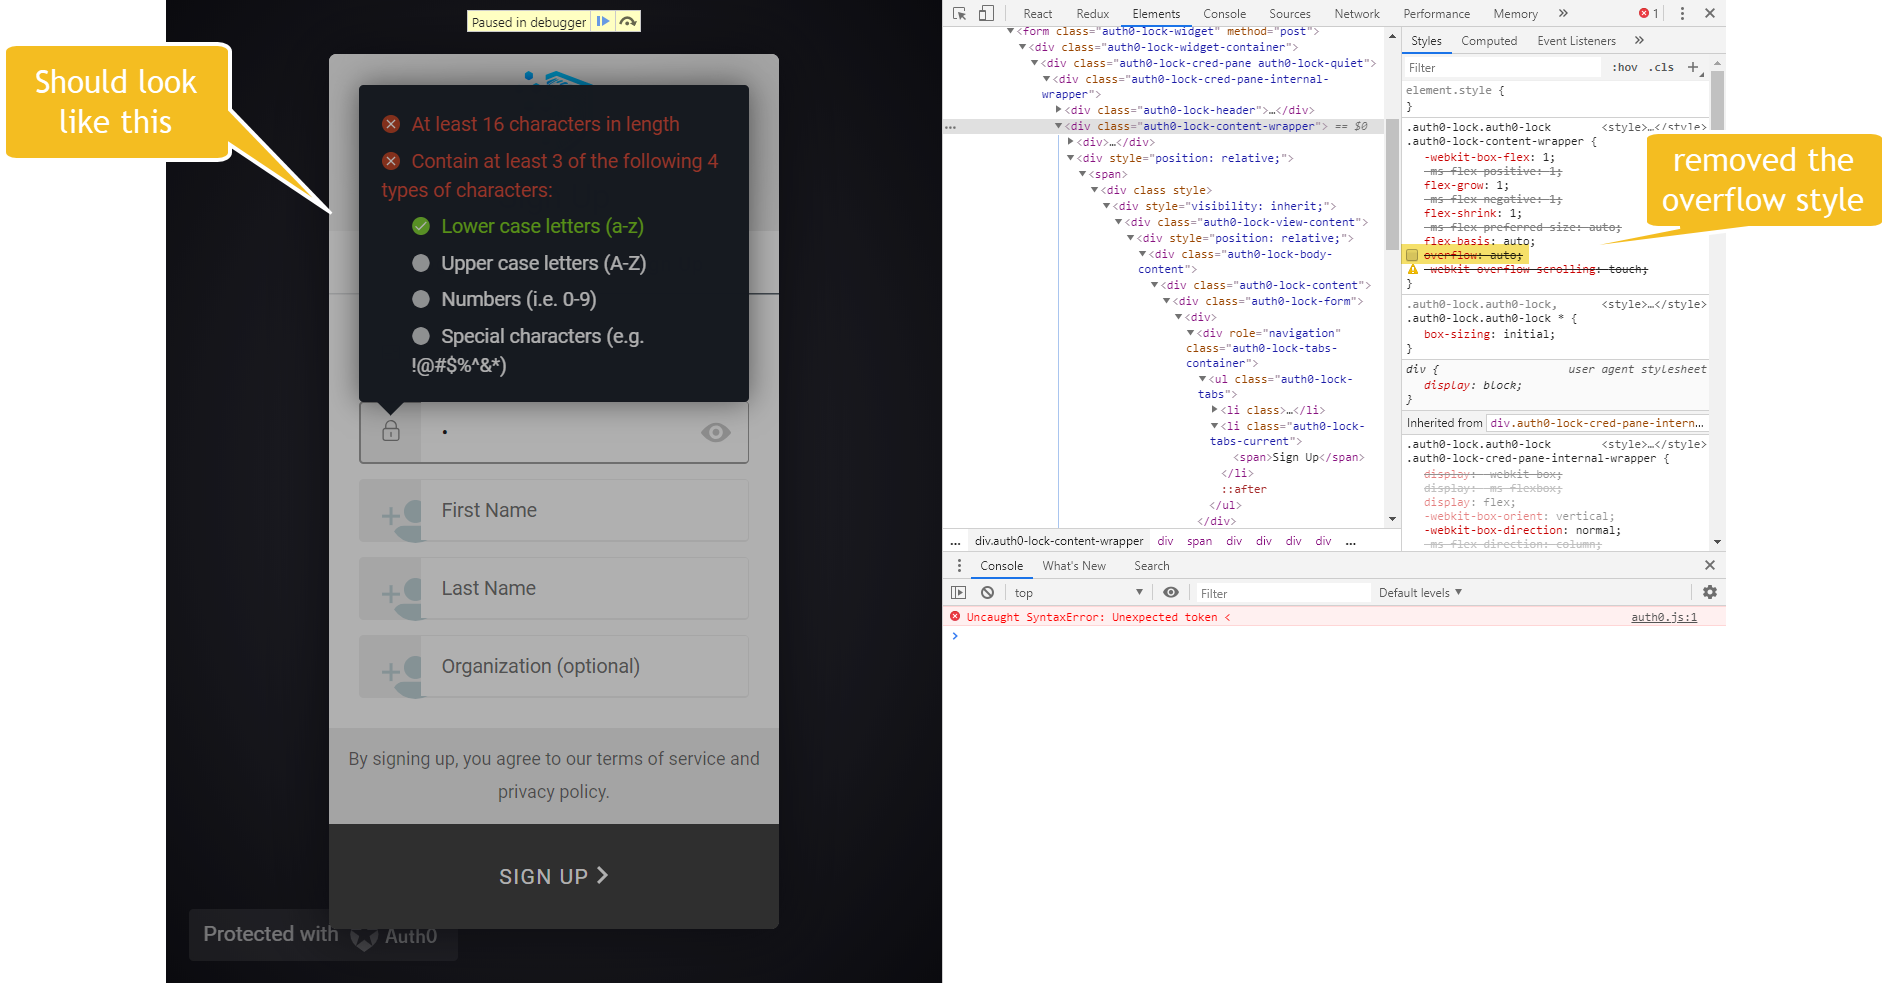Click in the console Filter field

pos(1283,593)
